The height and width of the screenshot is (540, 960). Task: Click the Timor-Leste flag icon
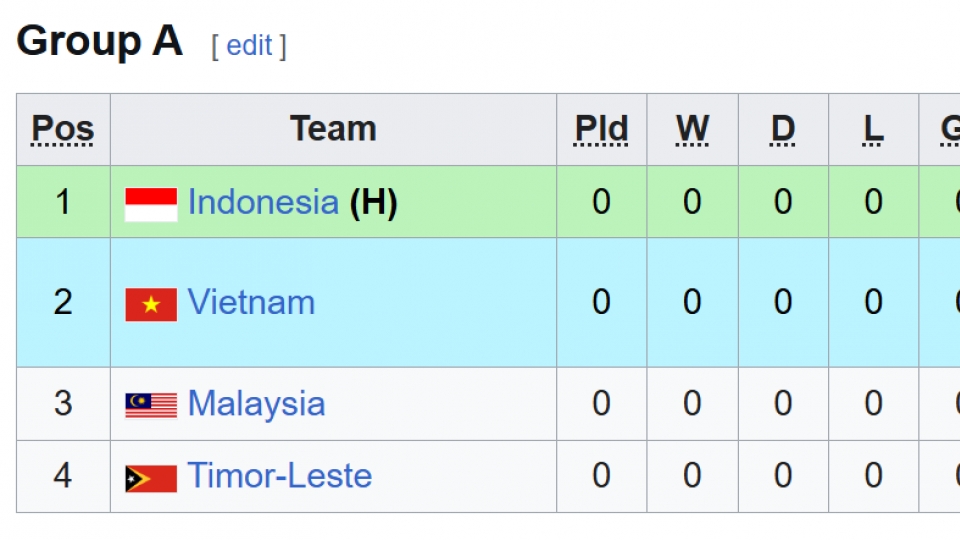[151, 477]
